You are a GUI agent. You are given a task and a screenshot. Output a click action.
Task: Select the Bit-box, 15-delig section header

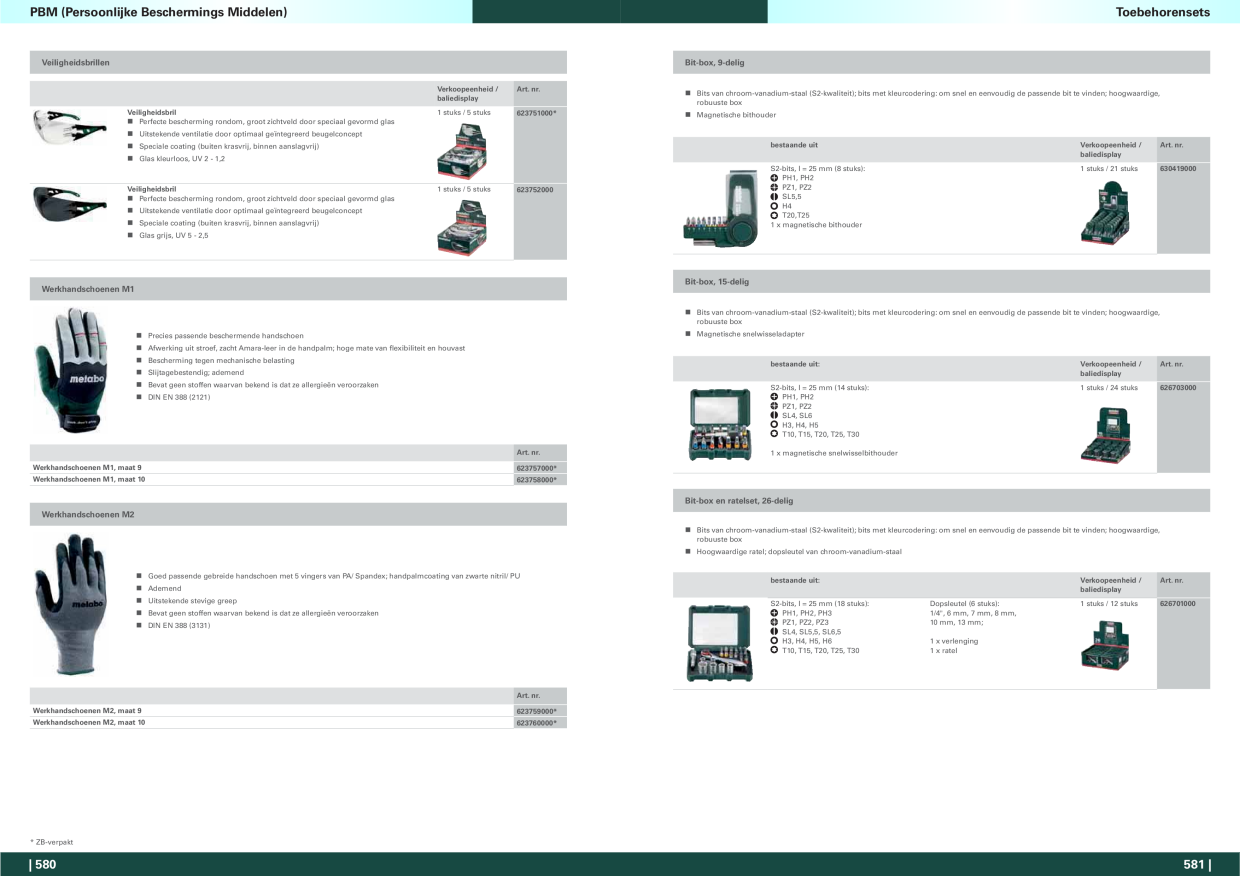[x=941, y=282]
